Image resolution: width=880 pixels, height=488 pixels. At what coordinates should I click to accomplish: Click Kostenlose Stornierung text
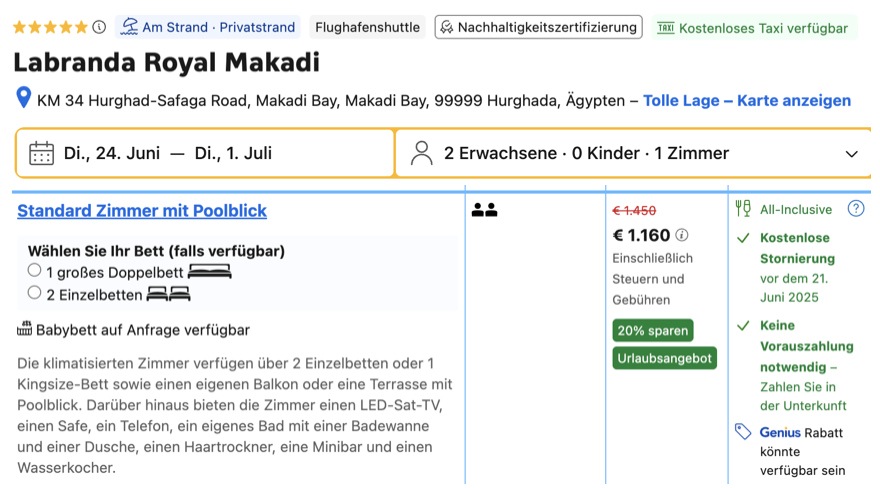click(798, 248)
